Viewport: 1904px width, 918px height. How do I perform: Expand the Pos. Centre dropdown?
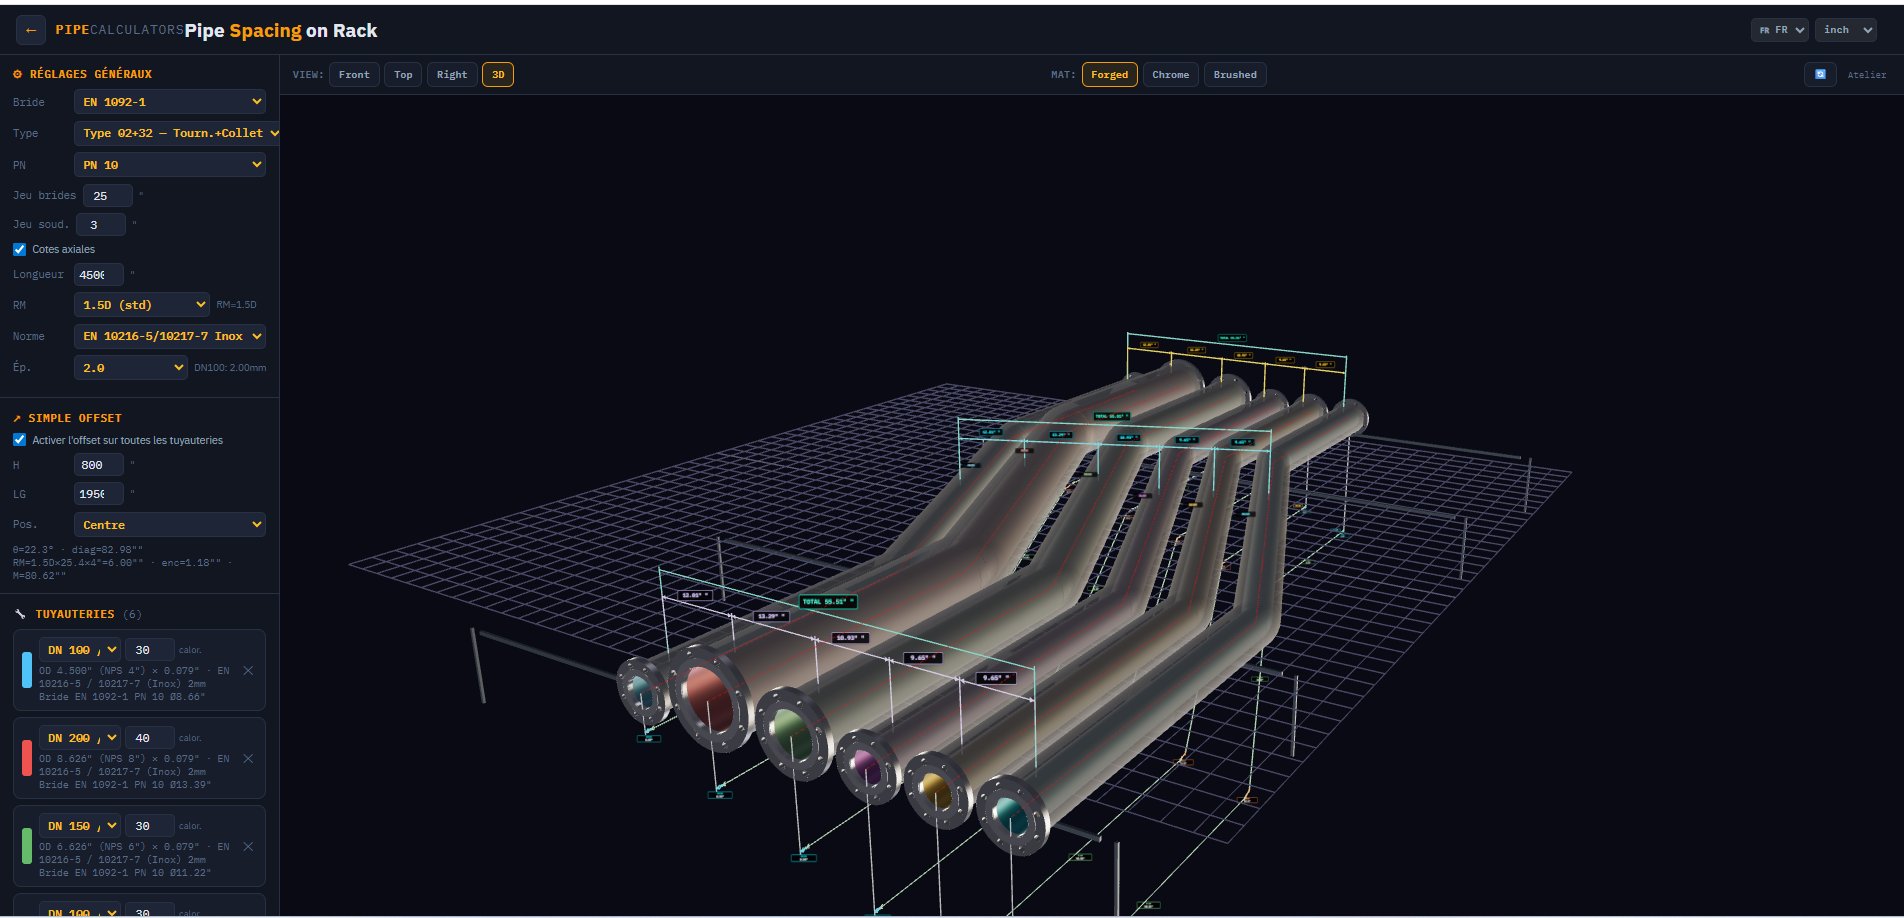[x=170, y=524]
